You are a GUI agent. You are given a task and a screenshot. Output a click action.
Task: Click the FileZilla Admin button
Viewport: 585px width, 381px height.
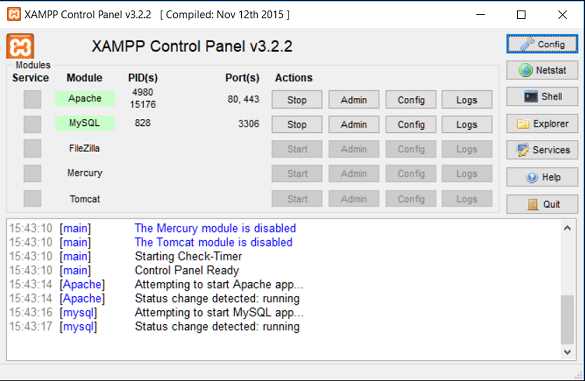[x=354, y=149]
